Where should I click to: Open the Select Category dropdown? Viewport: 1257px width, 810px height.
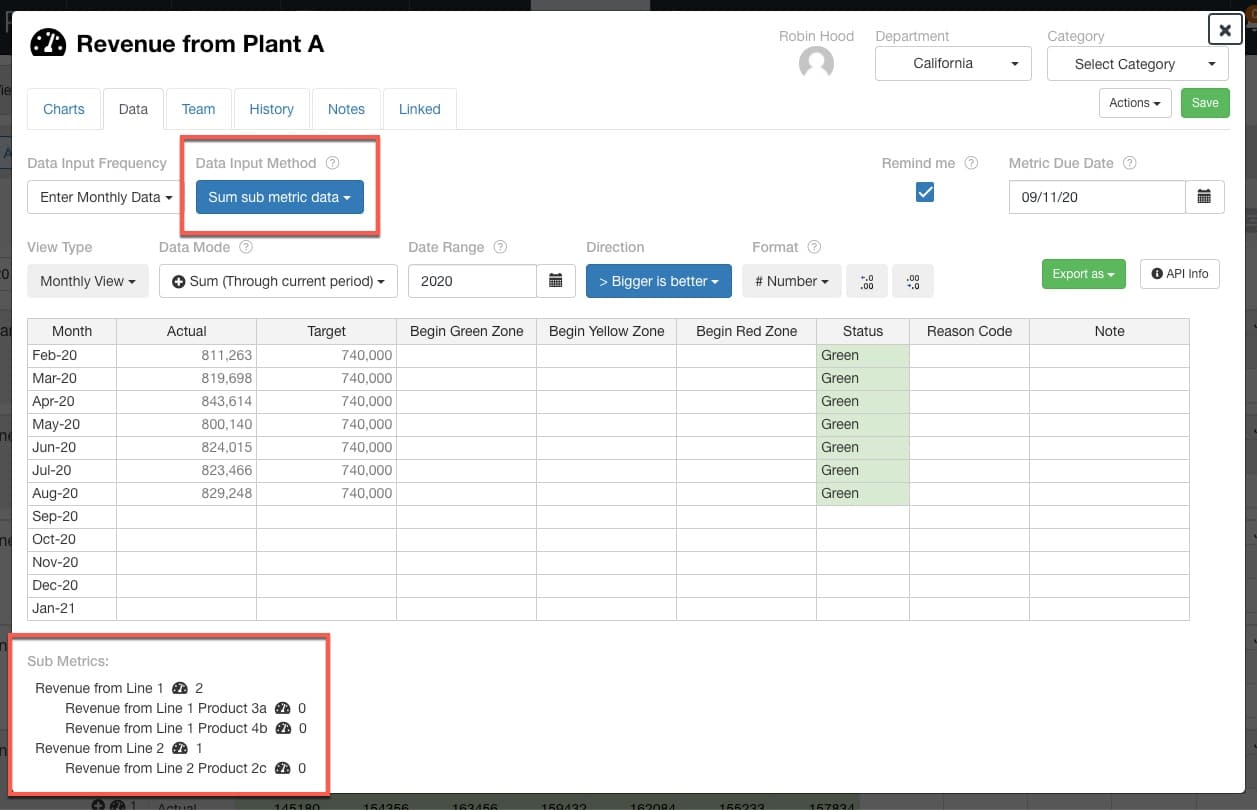tap(1138, 63)
